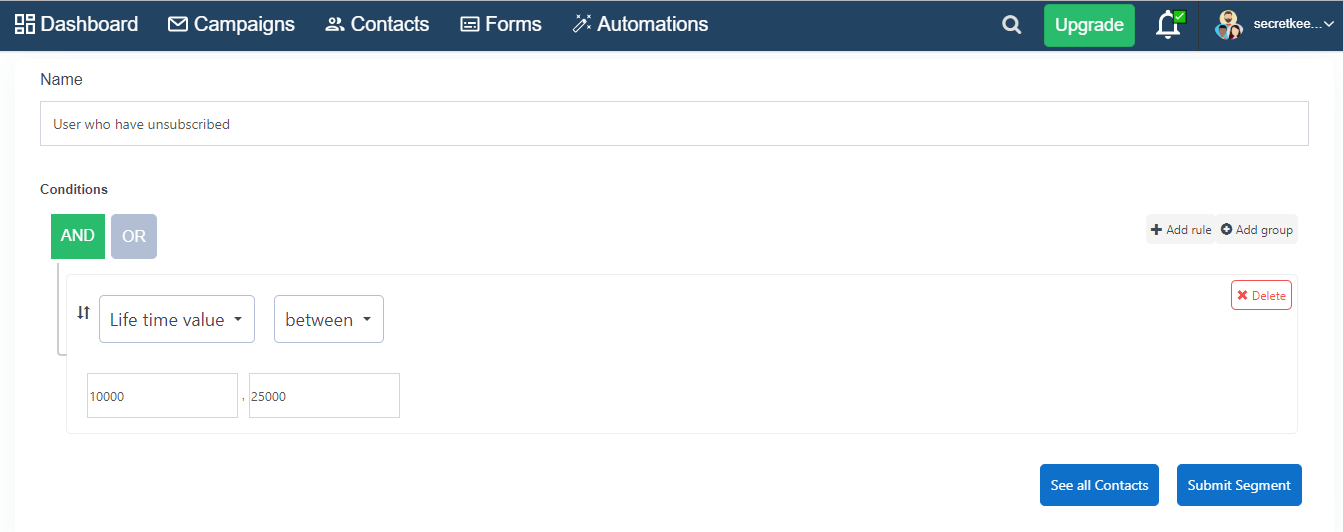Viewport: 1343px width, 532px height.
Task: Expand the secretkee account menu
Action: pyautogui.click(x=1293, y=24)
